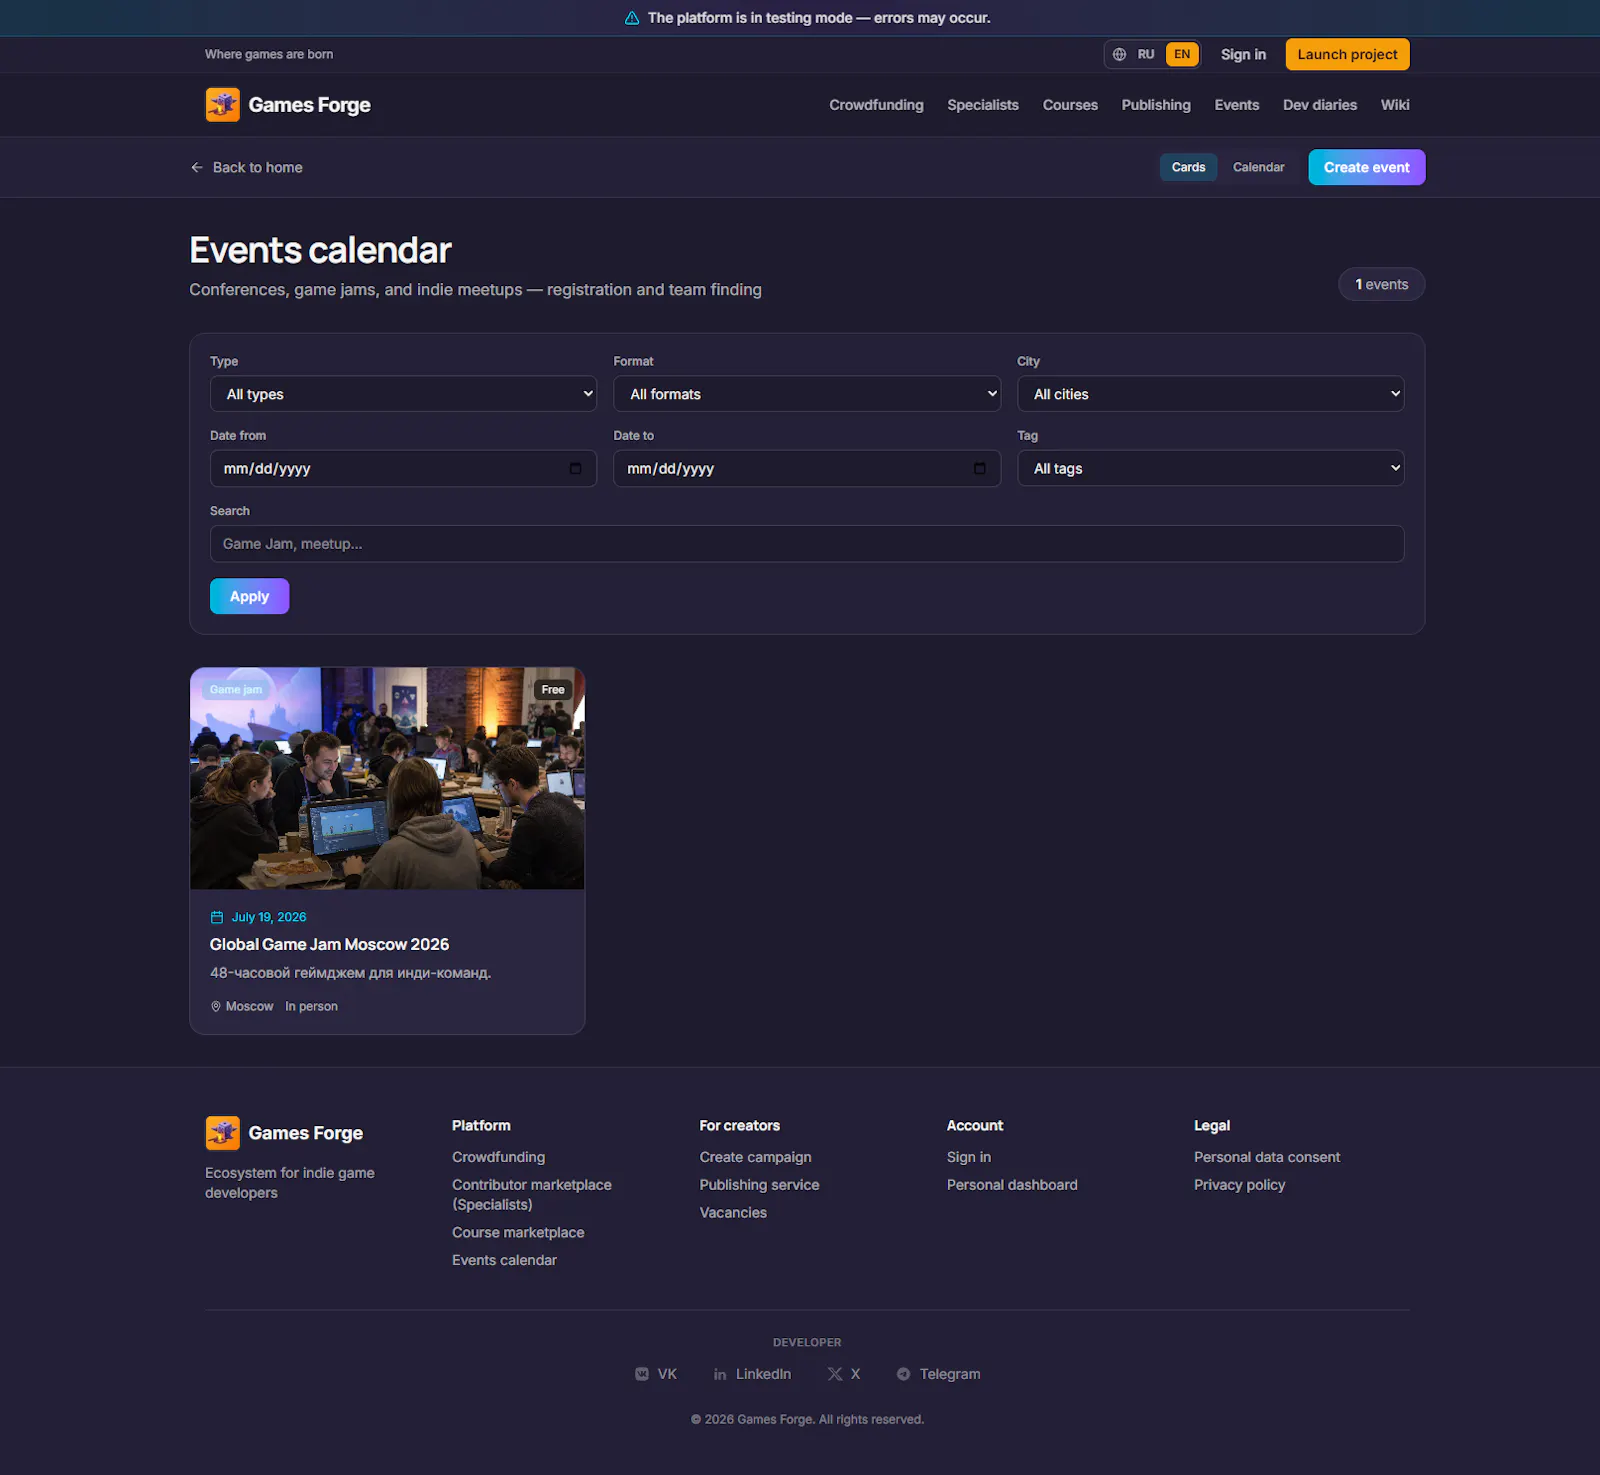This screenshot has width=1600, height=1475.
Task: Click the Game jam badge on event card
Action: pos(236,690)
